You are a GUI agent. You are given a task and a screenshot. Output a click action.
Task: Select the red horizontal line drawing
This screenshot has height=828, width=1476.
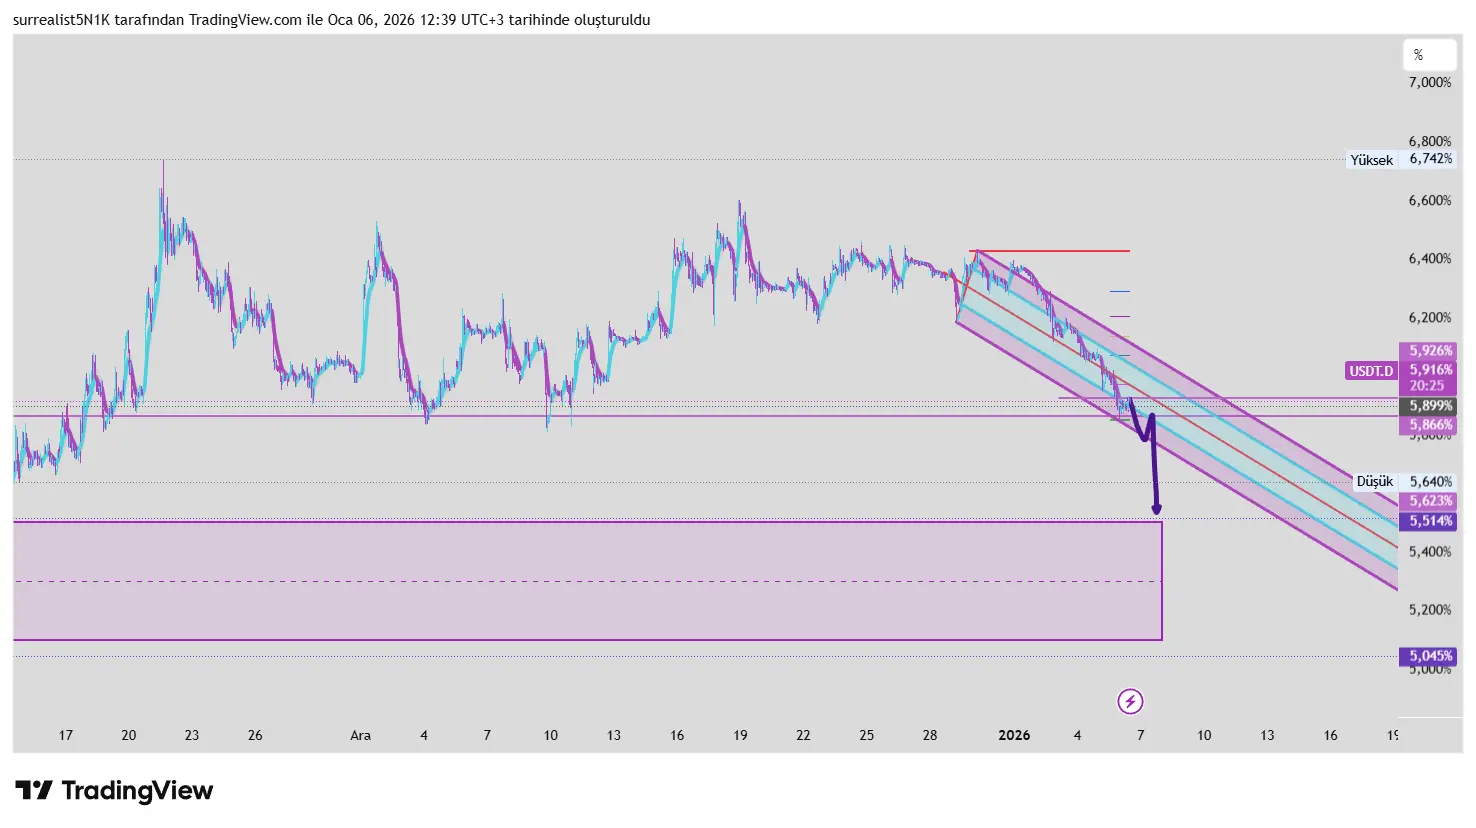(x=1050, y=251)
